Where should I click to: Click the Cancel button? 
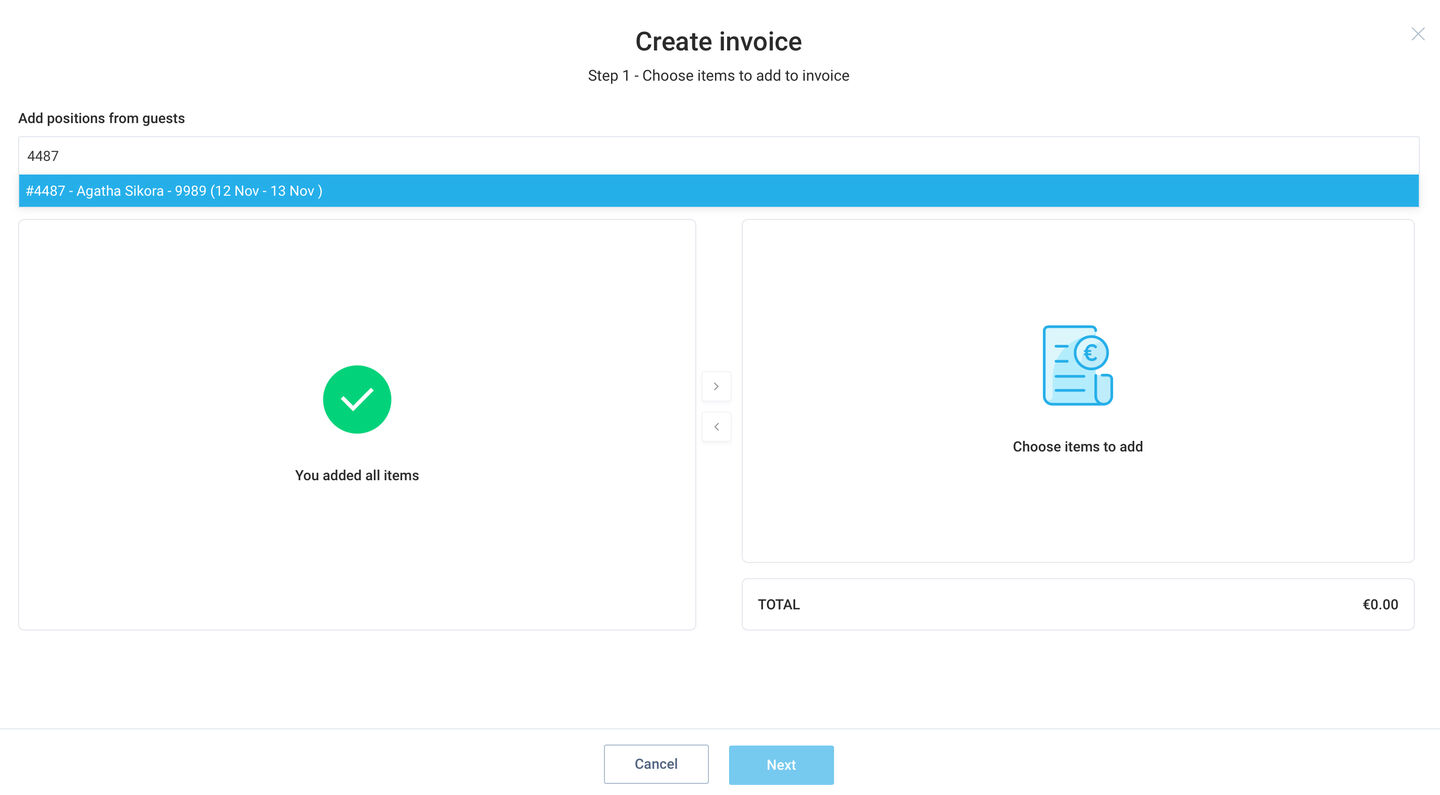tap(656, 764)
